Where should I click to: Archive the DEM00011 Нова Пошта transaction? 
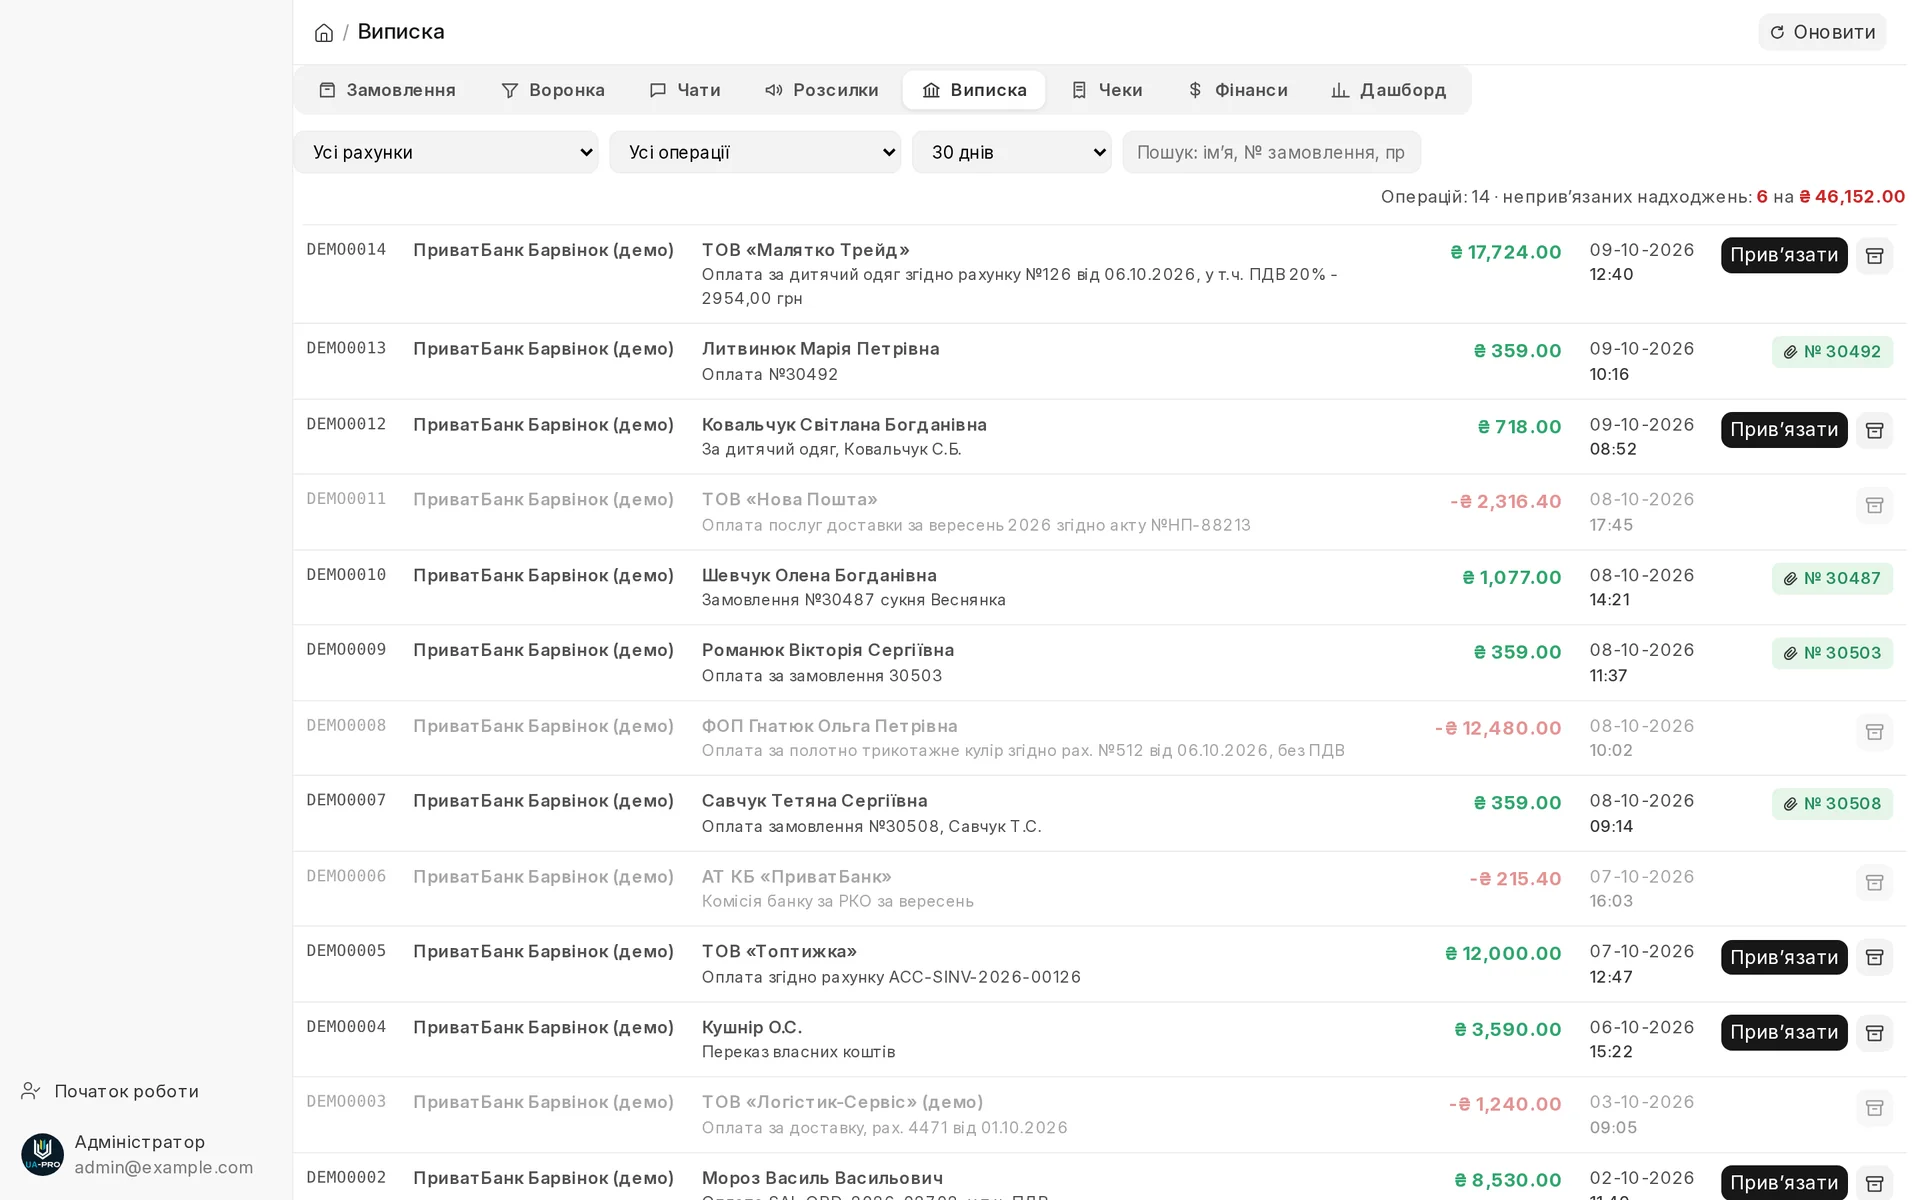click(x=1874, y=506)
